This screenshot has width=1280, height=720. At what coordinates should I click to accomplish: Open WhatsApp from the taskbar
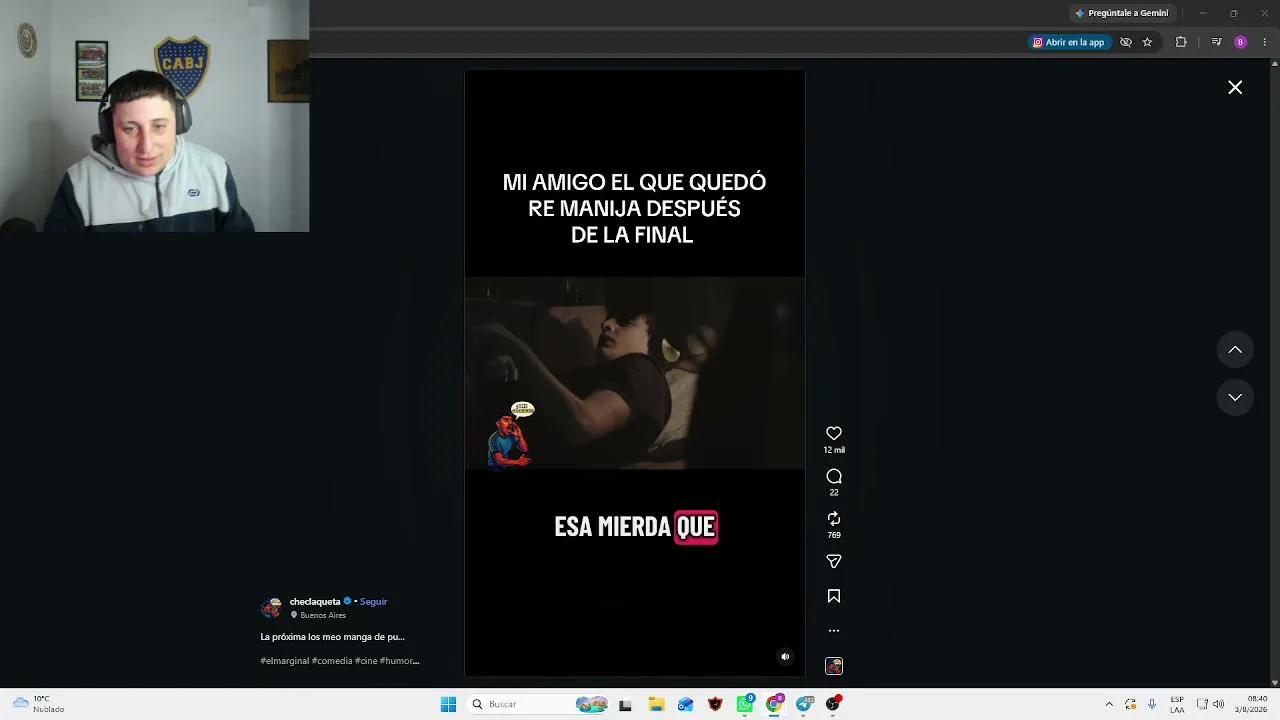tap(745, 704)
